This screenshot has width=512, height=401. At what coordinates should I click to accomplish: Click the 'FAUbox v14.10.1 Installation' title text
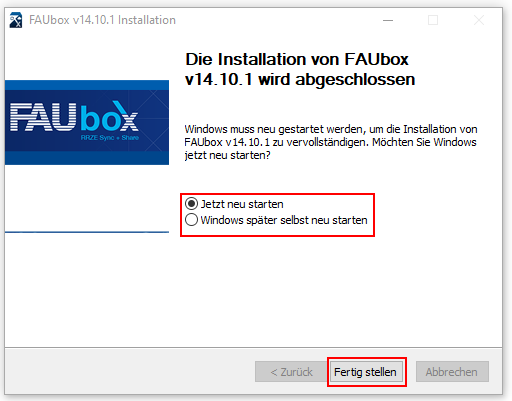tap(102, 20)
